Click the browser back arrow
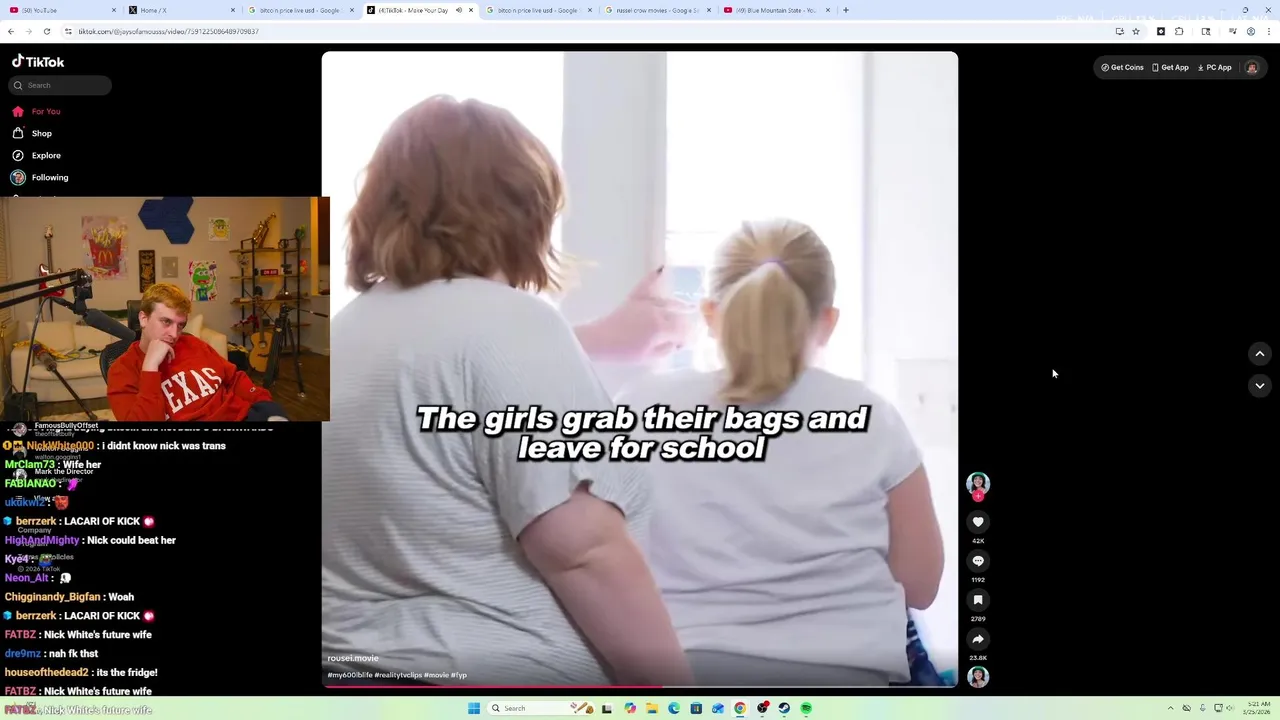The height and width of the screenshot is (720, 1280). 11,31
